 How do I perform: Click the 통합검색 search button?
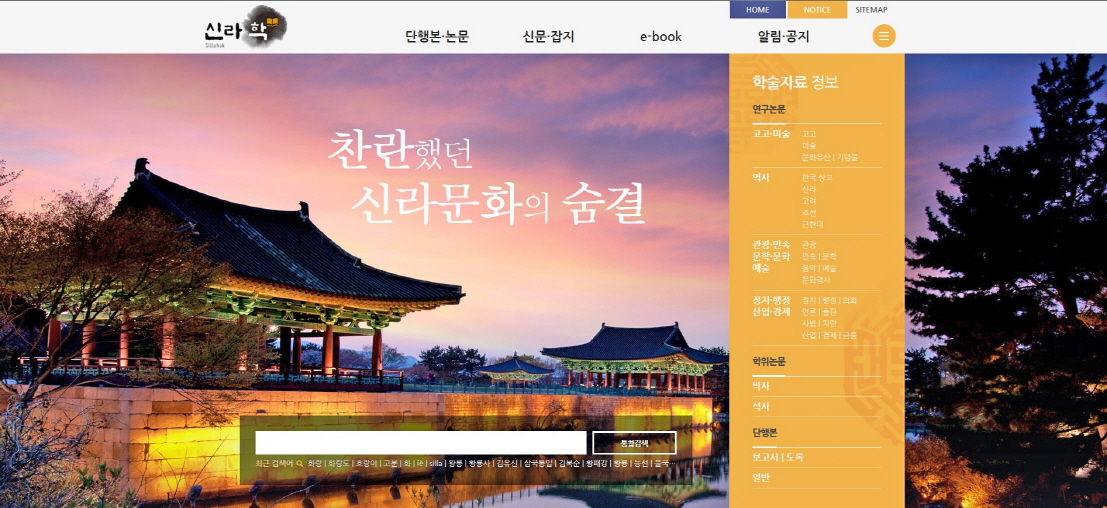tap(634, 442)
